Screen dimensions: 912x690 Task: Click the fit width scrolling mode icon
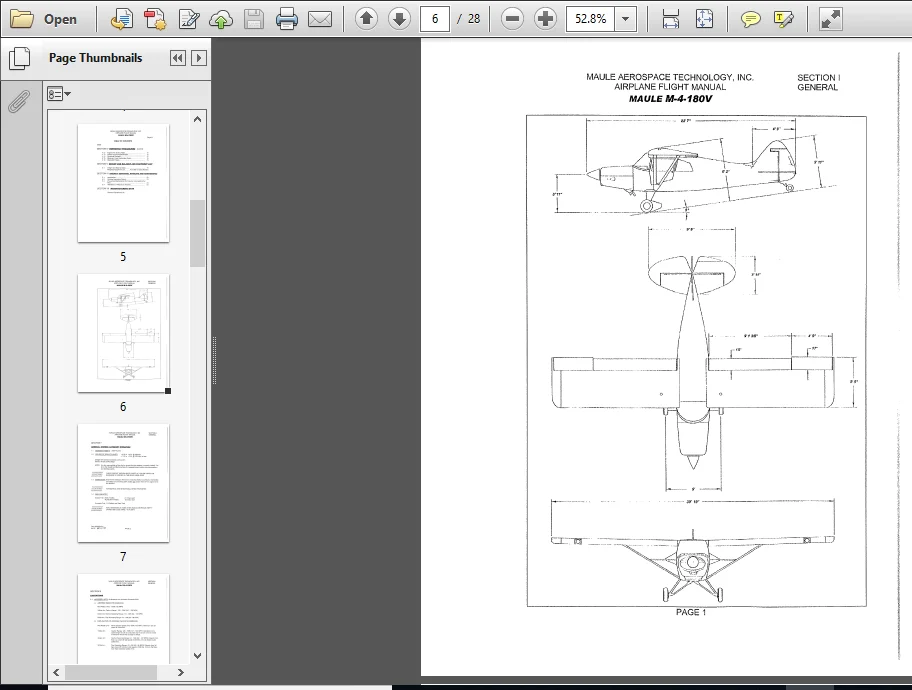(671, 19)
